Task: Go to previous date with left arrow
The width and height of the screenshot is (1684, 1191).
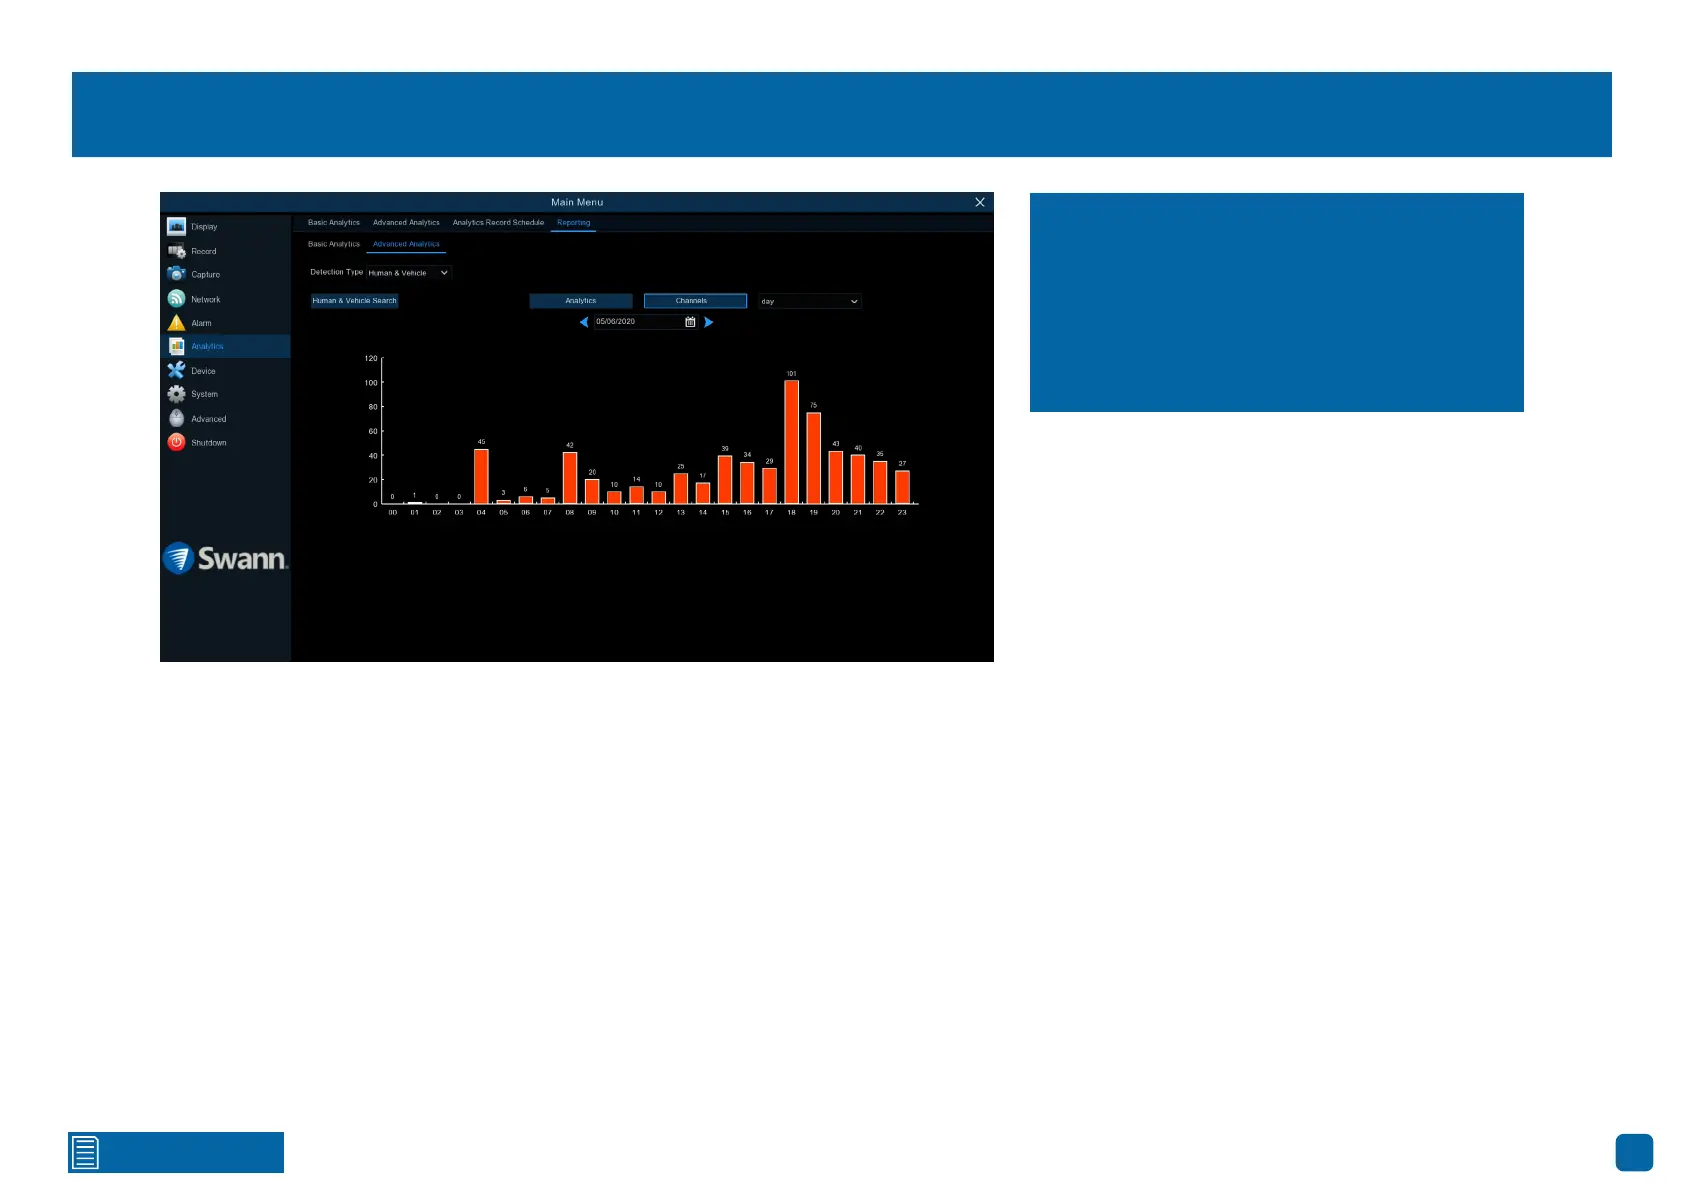Action: point(584,322)
